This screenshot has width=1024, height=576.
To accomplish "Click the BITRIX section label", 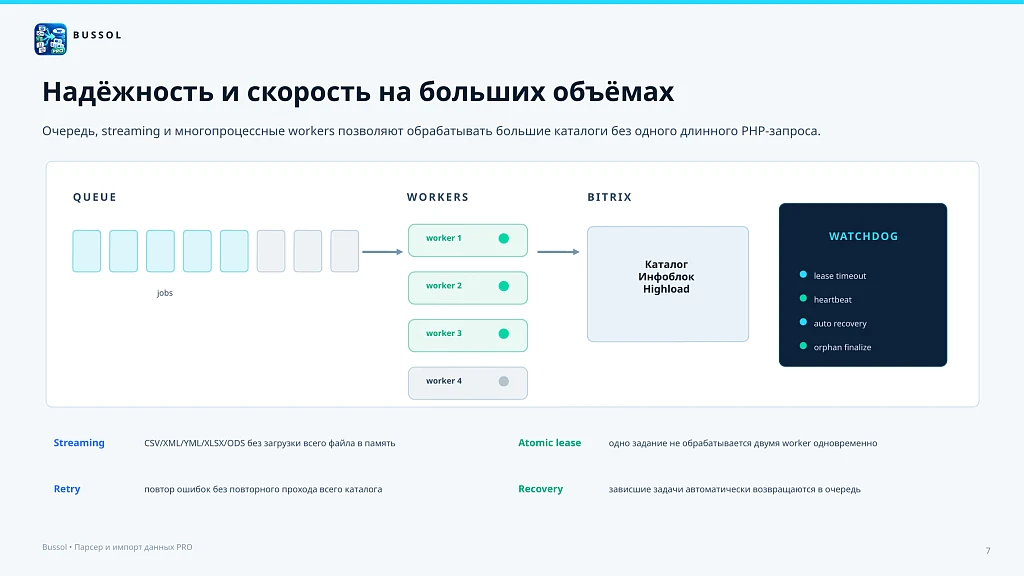I will (609, 197).
